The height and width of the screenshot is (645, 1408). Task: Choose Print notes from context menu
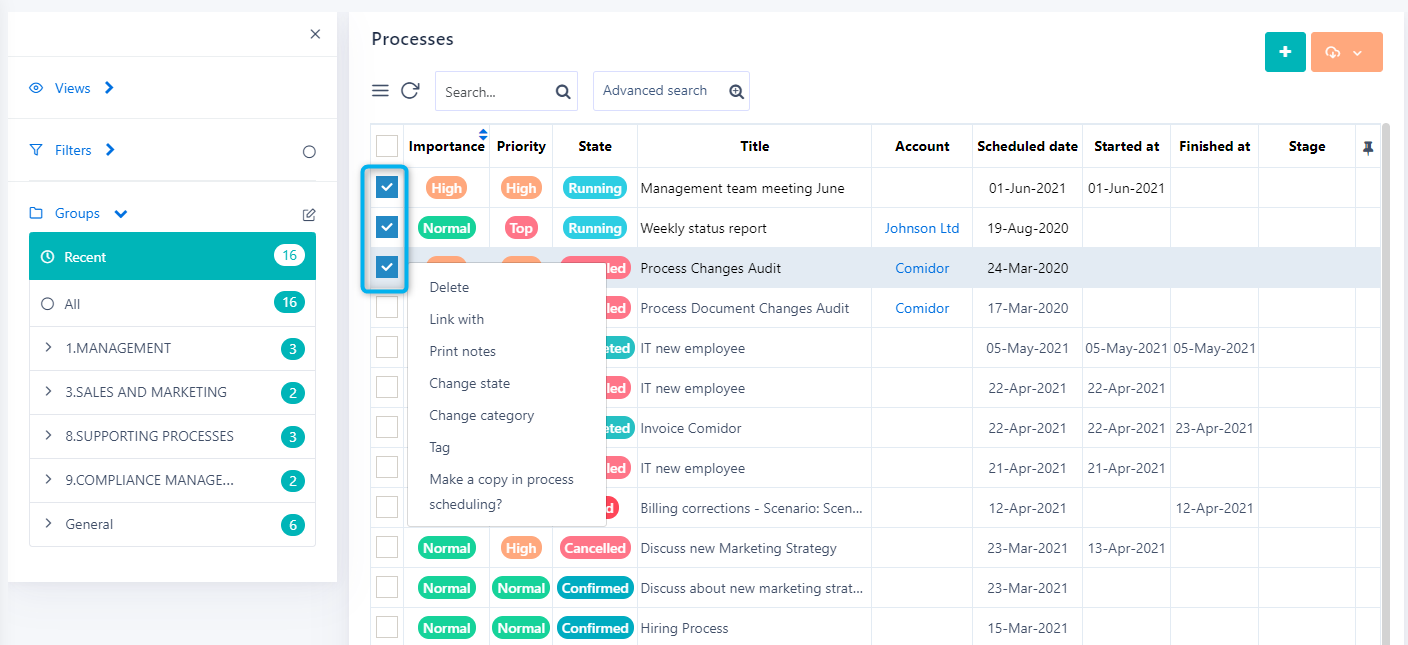463,351
